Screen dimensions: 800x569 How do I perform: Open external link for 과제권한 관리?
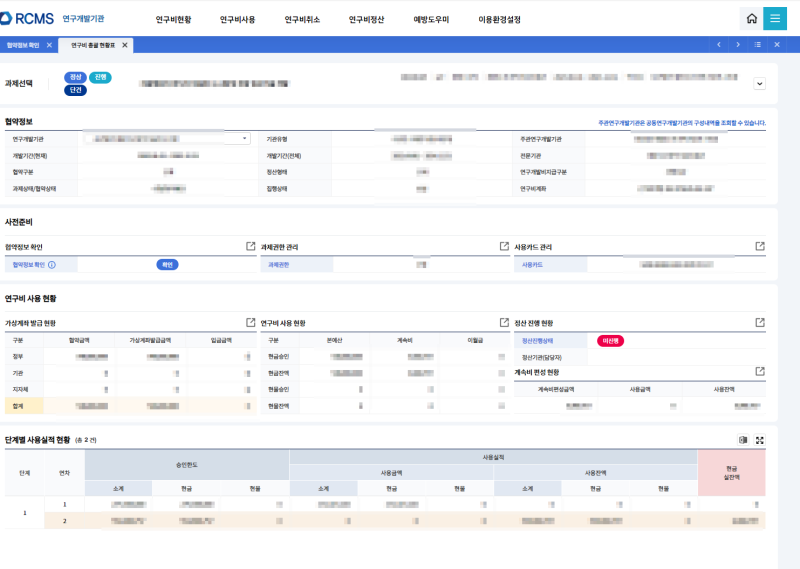pos(505,246)
